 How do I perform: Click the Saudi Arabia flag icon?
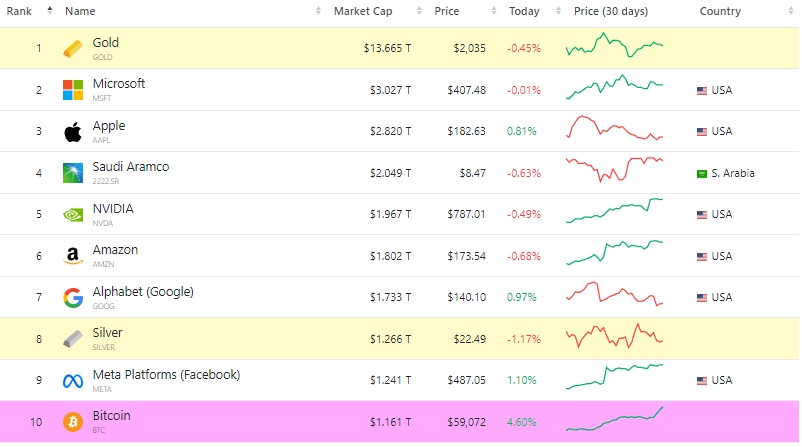click(x=702, y=174)
